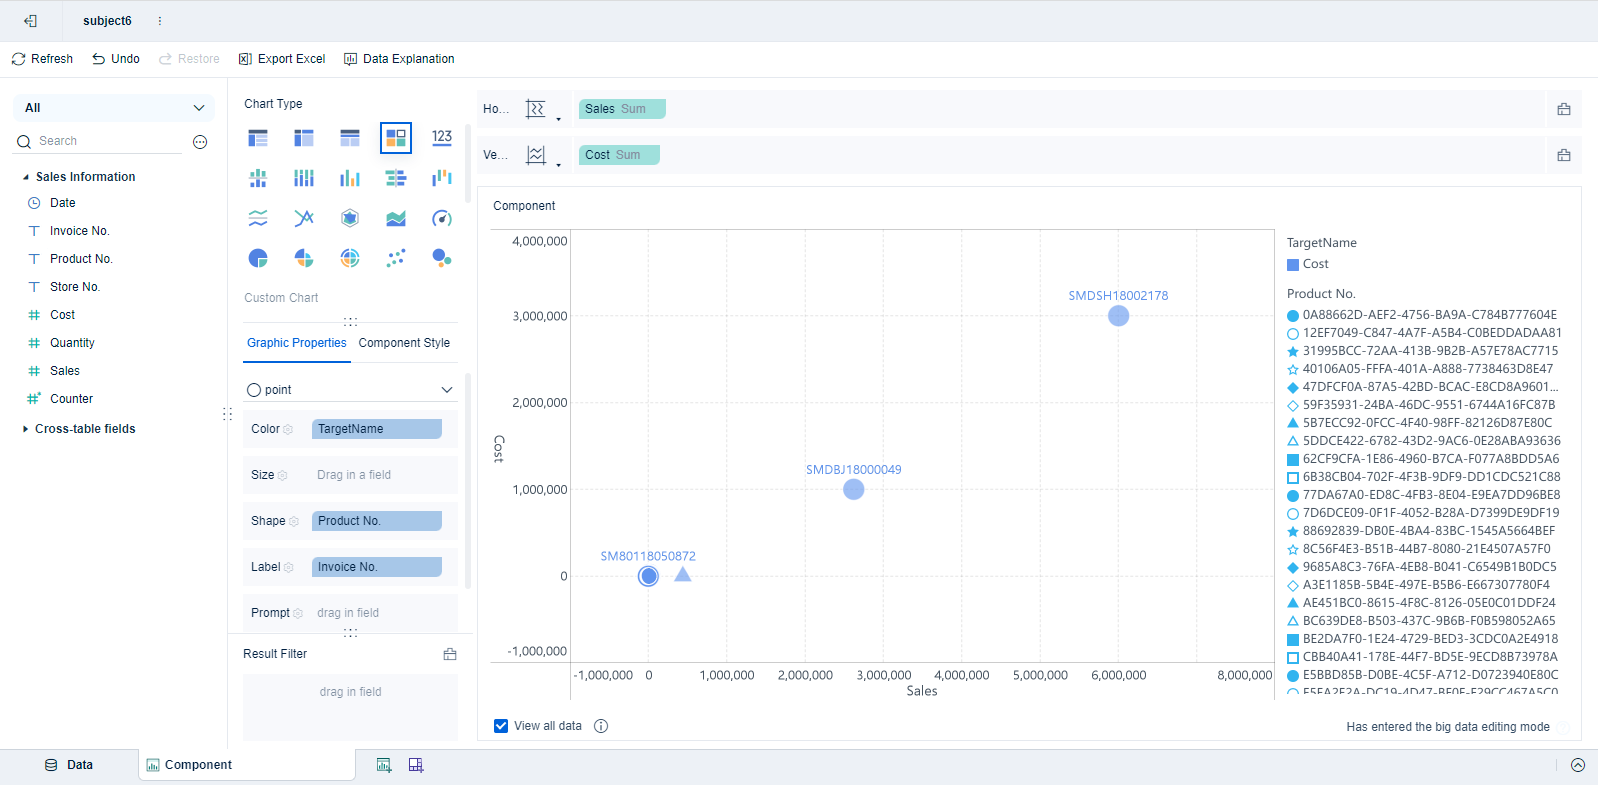Select the area chart type
Screen dimensions: 1598x785
click(396, 218)
